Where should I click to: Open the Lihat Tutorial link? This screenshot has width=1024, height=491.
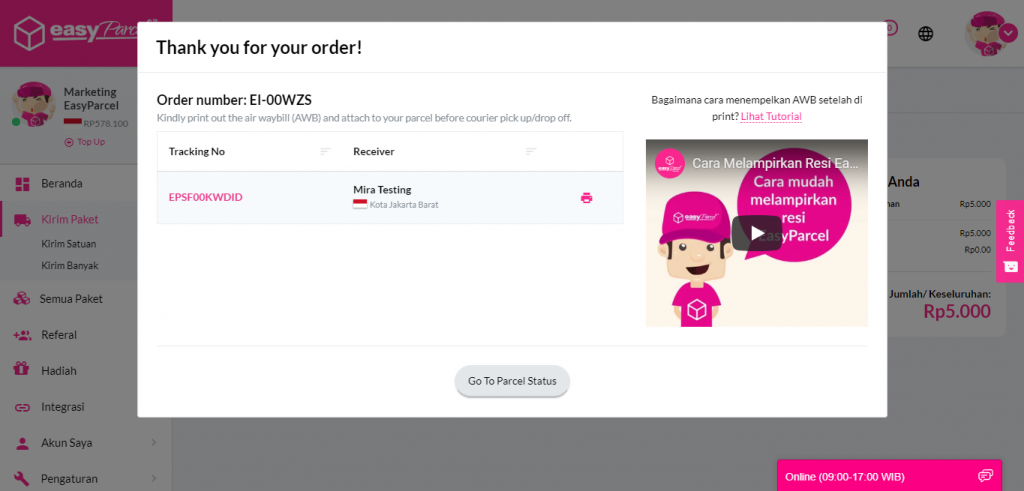coord(771,117)
